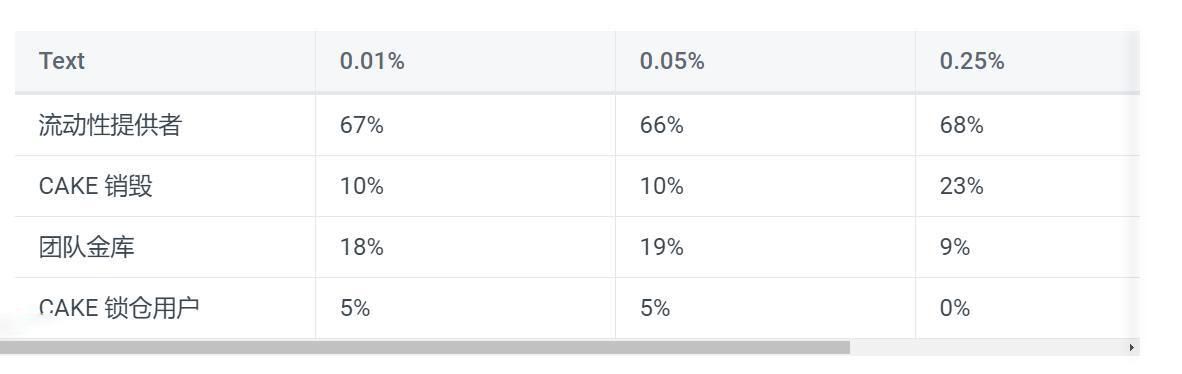Click the 0% cell in CAKE 锁仓用户 row
The image size is (1182, 374).
[x=954, y=308]
